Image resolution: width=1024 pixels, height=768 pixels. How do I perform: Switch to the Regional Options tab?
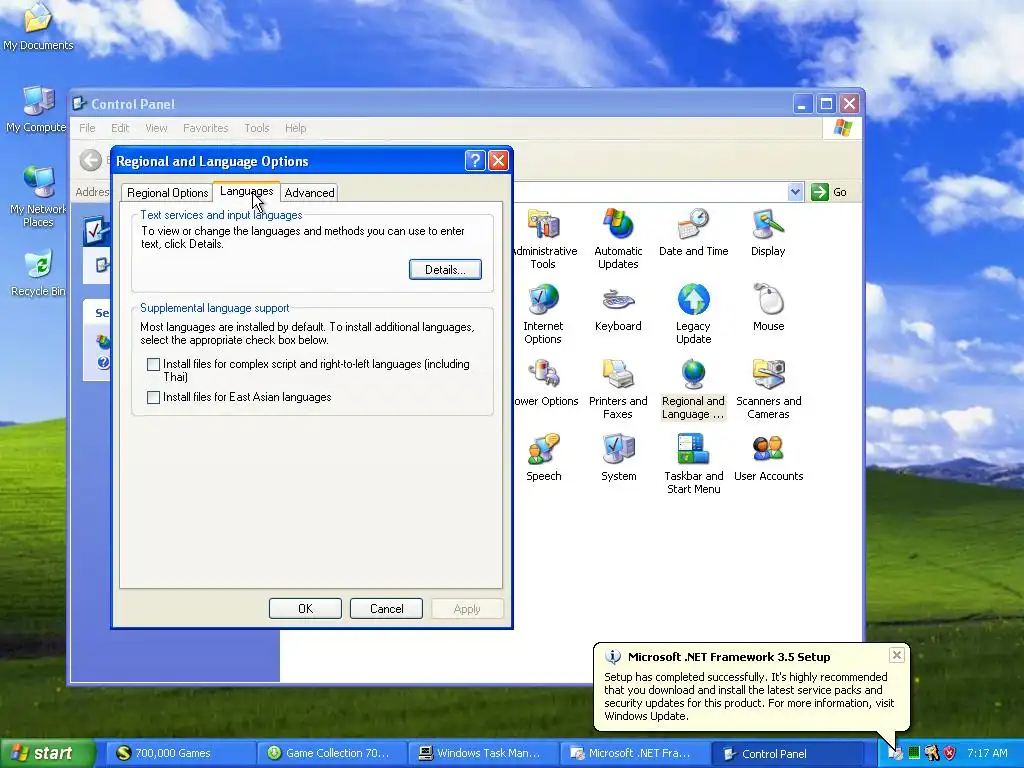(x=167, y=193)
